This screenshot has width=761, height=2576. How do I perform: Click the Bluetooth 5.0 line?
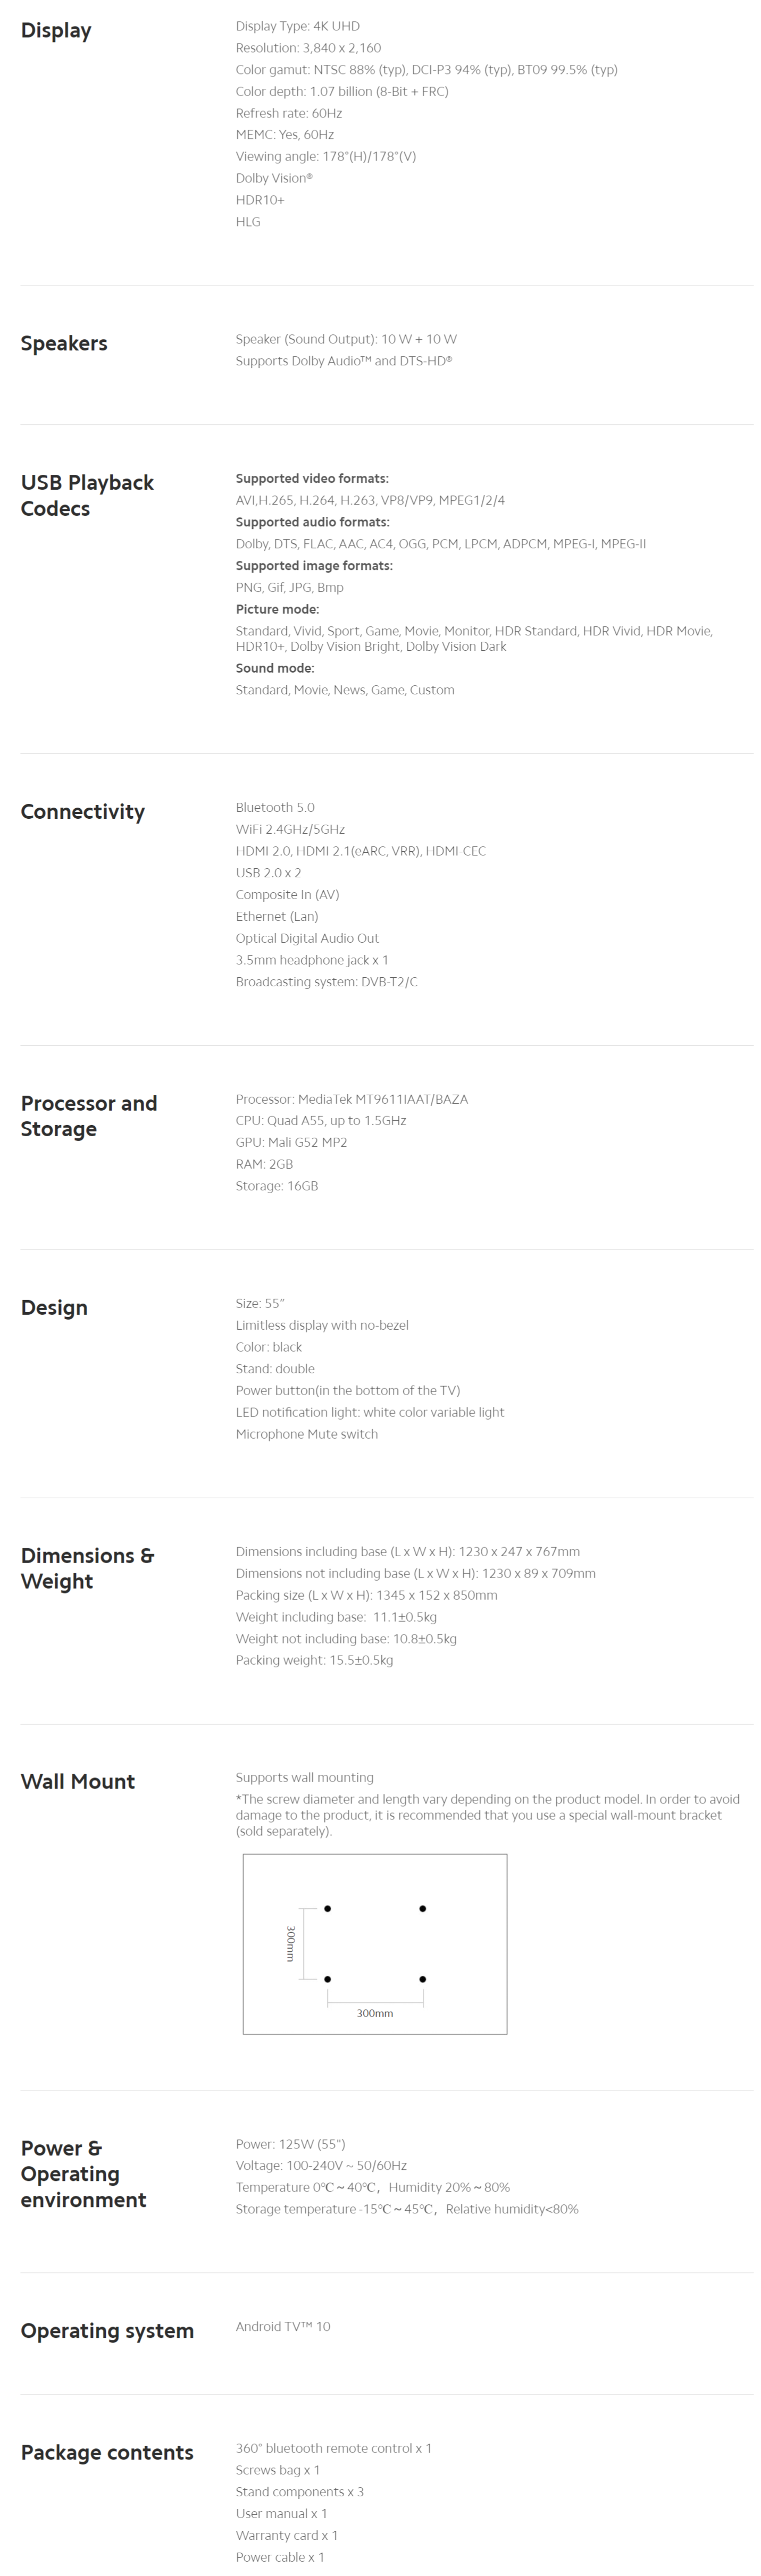(x=275, y=807)
